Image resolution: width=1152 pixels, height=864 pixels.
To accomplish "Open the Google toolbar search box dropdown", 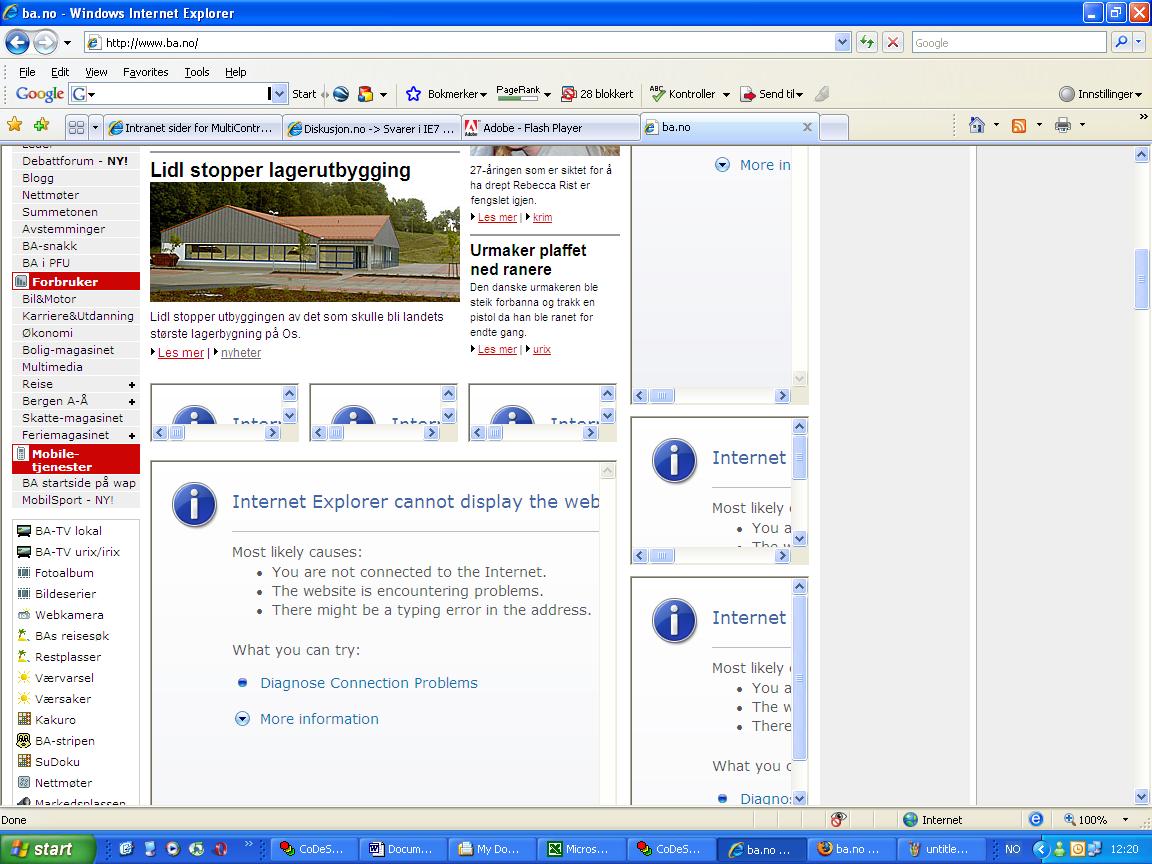I will (x=278, y=94).
